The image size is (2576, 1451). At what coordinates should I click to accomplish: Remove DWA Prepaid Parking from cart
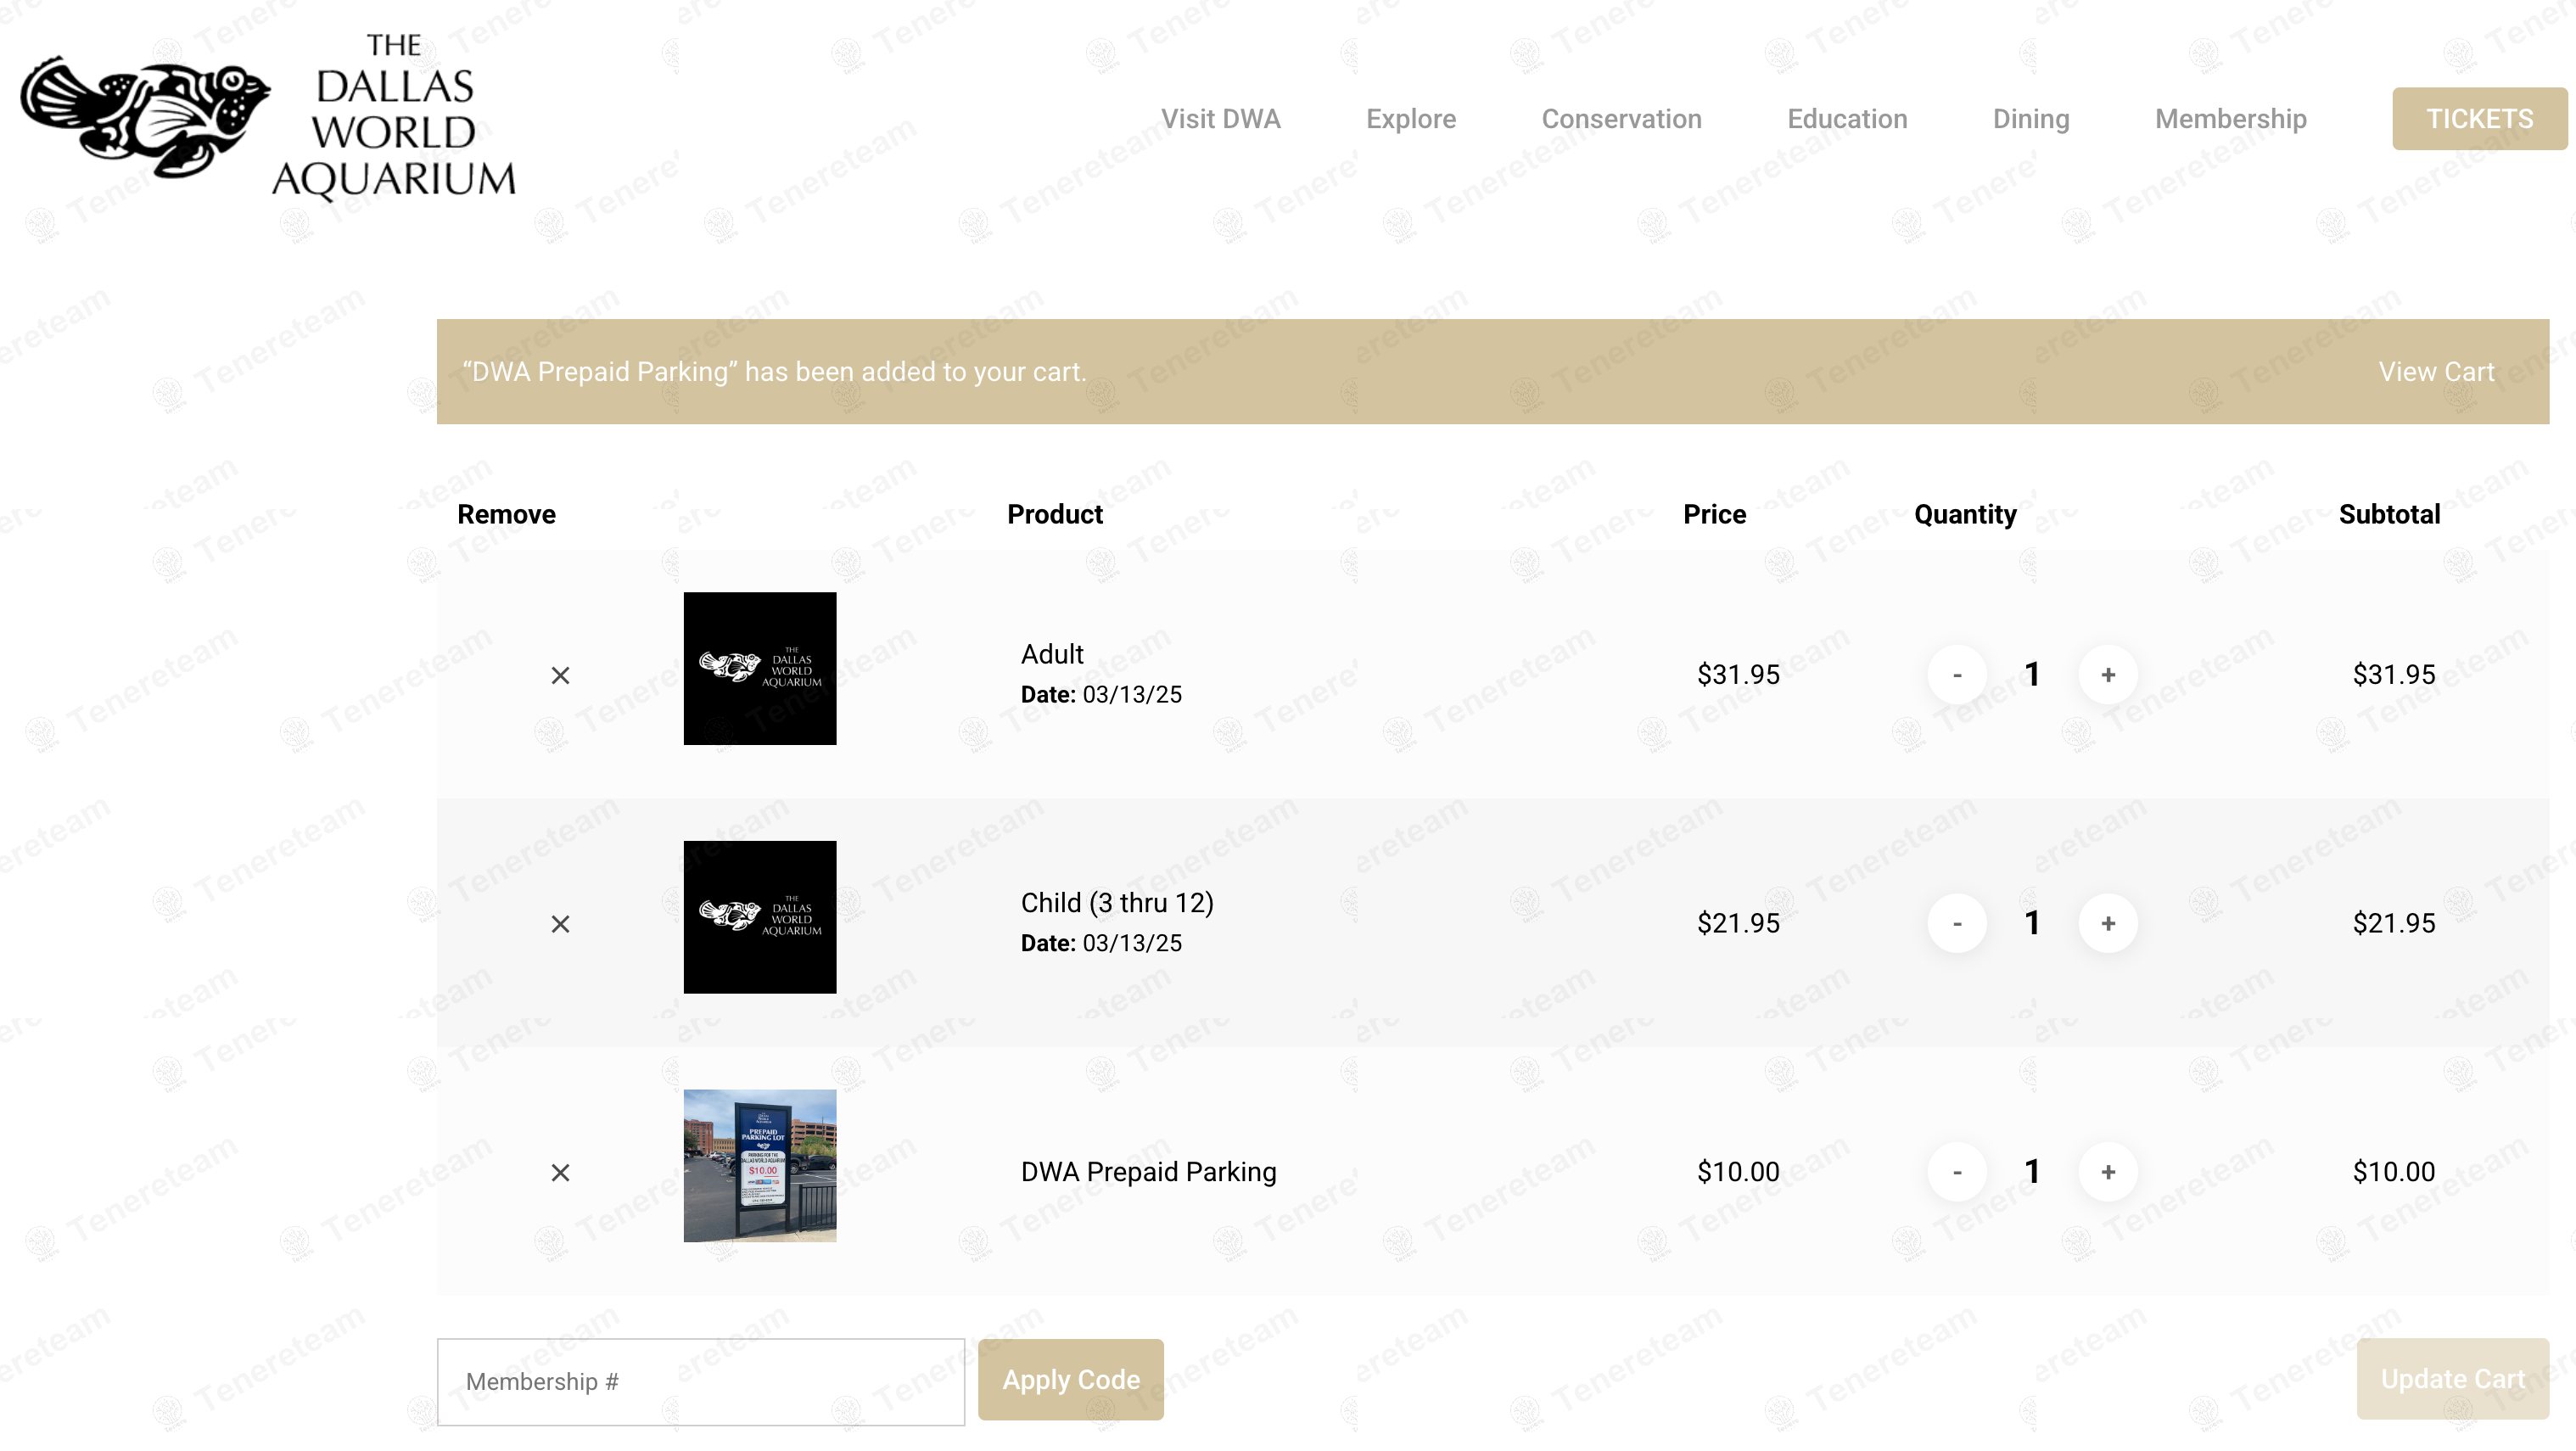[560, 1172]
